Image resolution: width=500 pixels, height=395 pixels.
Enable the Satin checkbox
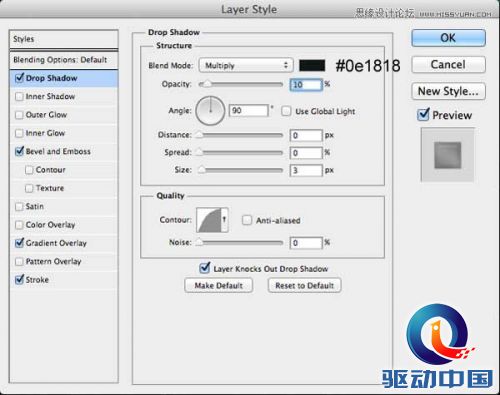pos(19,207)
